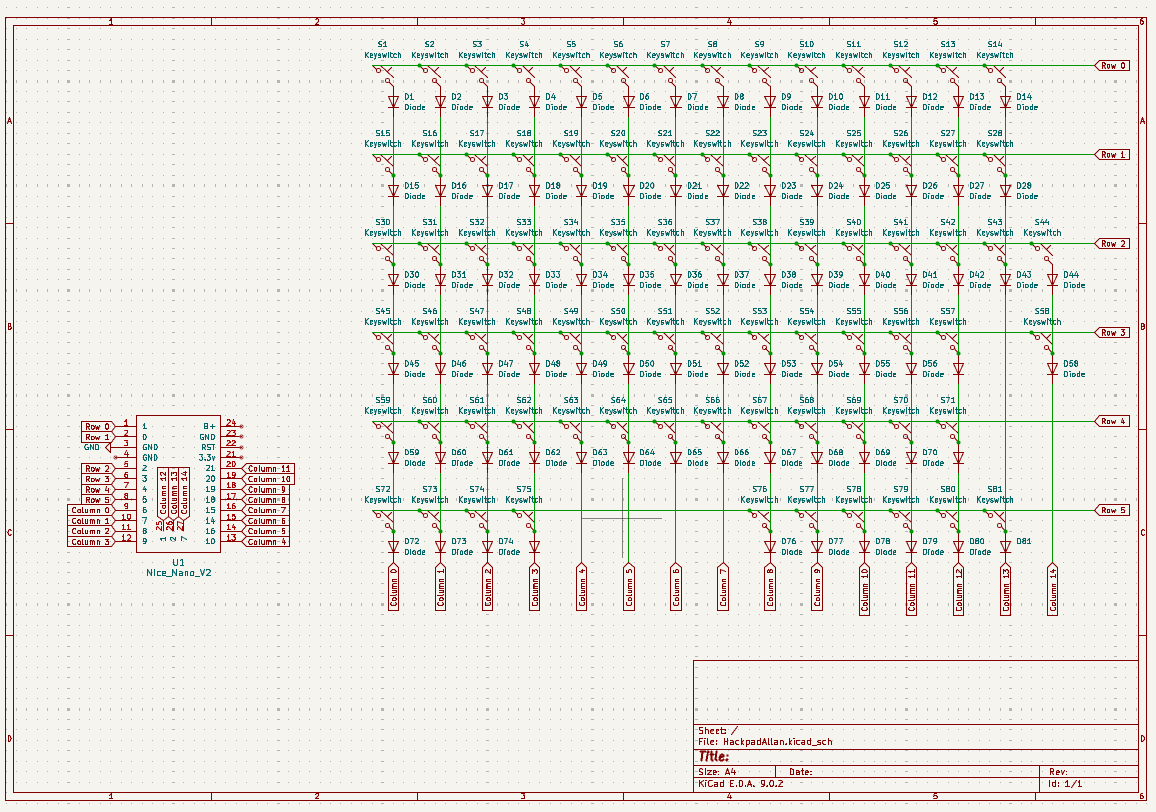
Task: Click the B+ pin name on U1
Action: pos(209,427)
